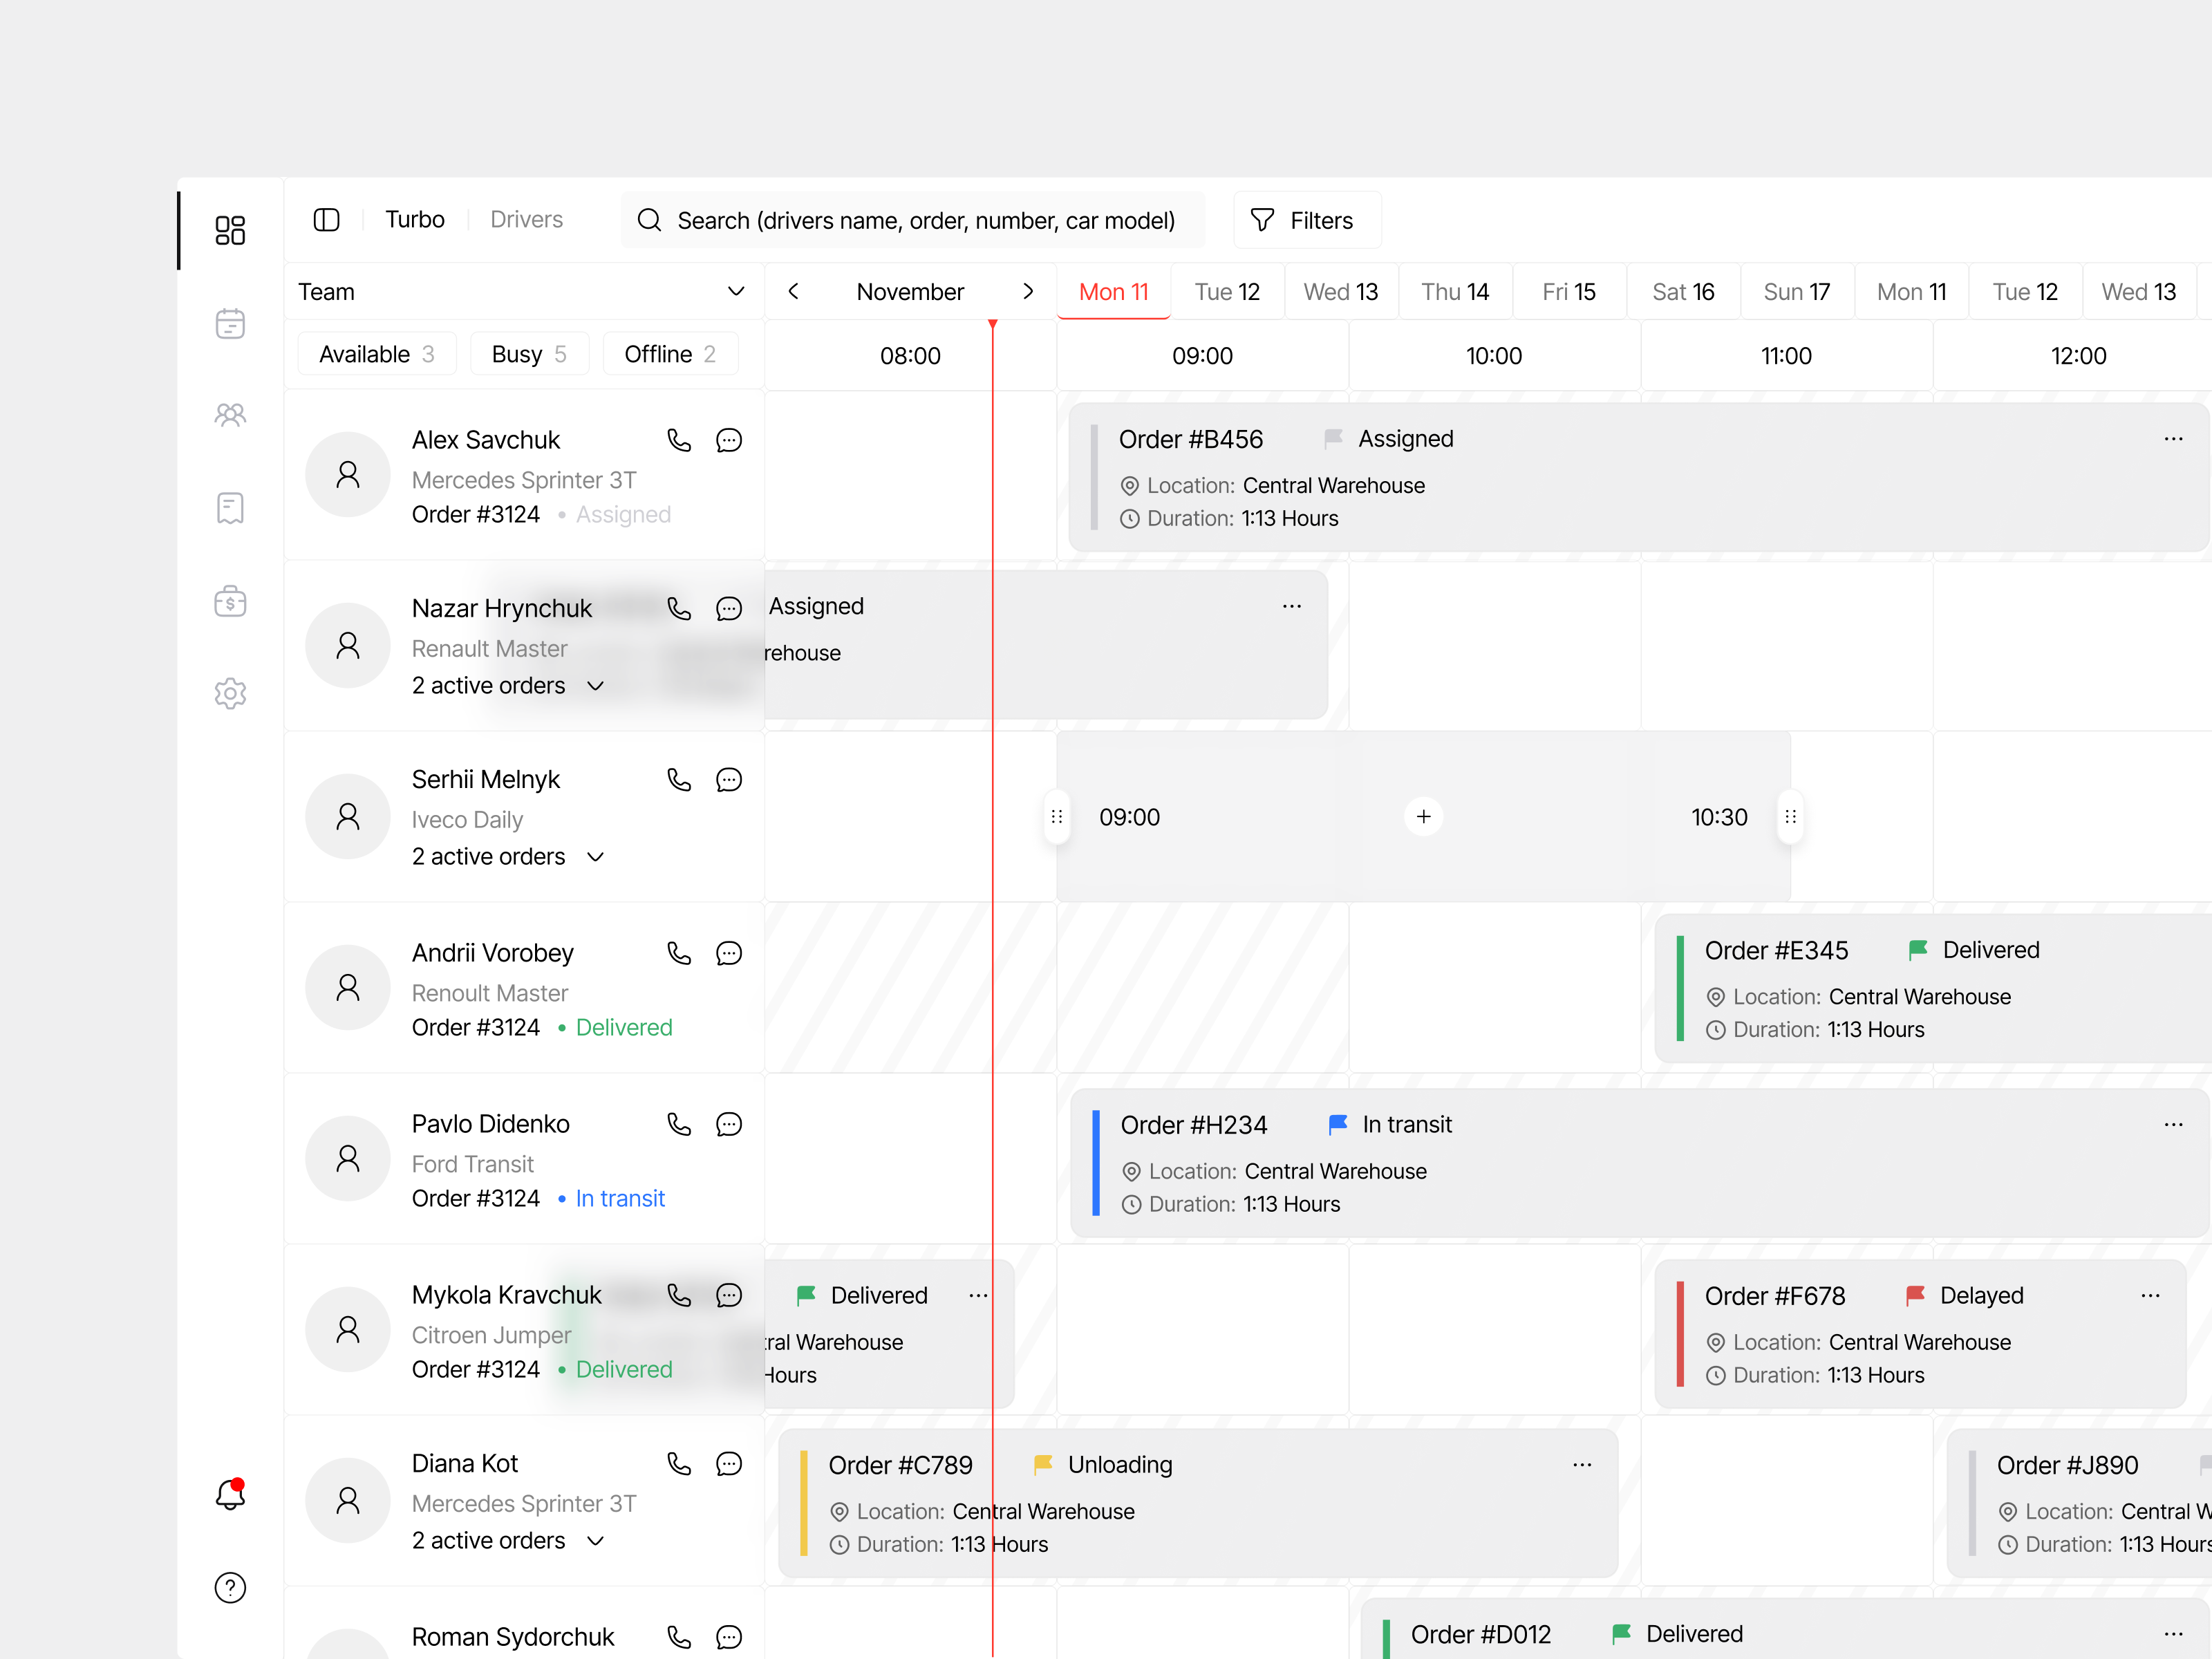
Task: Select the Thu 14 day tab
Action: pos(1455,292)
